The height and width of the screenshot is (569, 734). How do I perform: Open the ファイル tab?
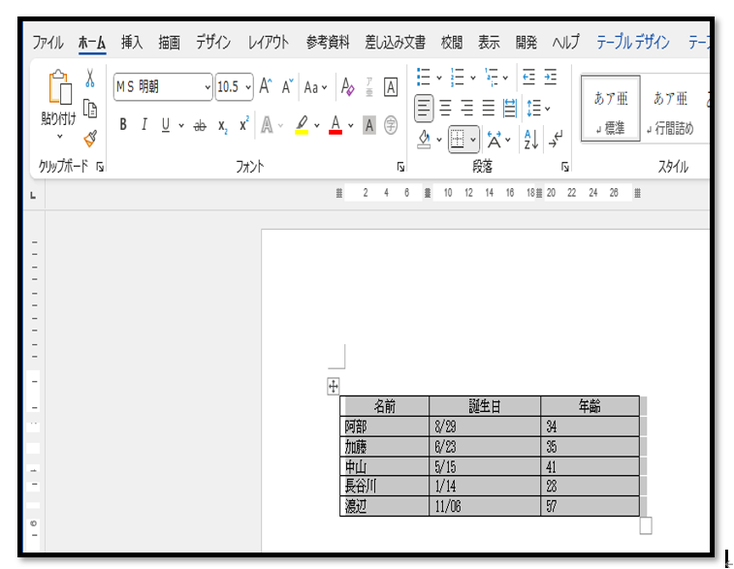47,43
